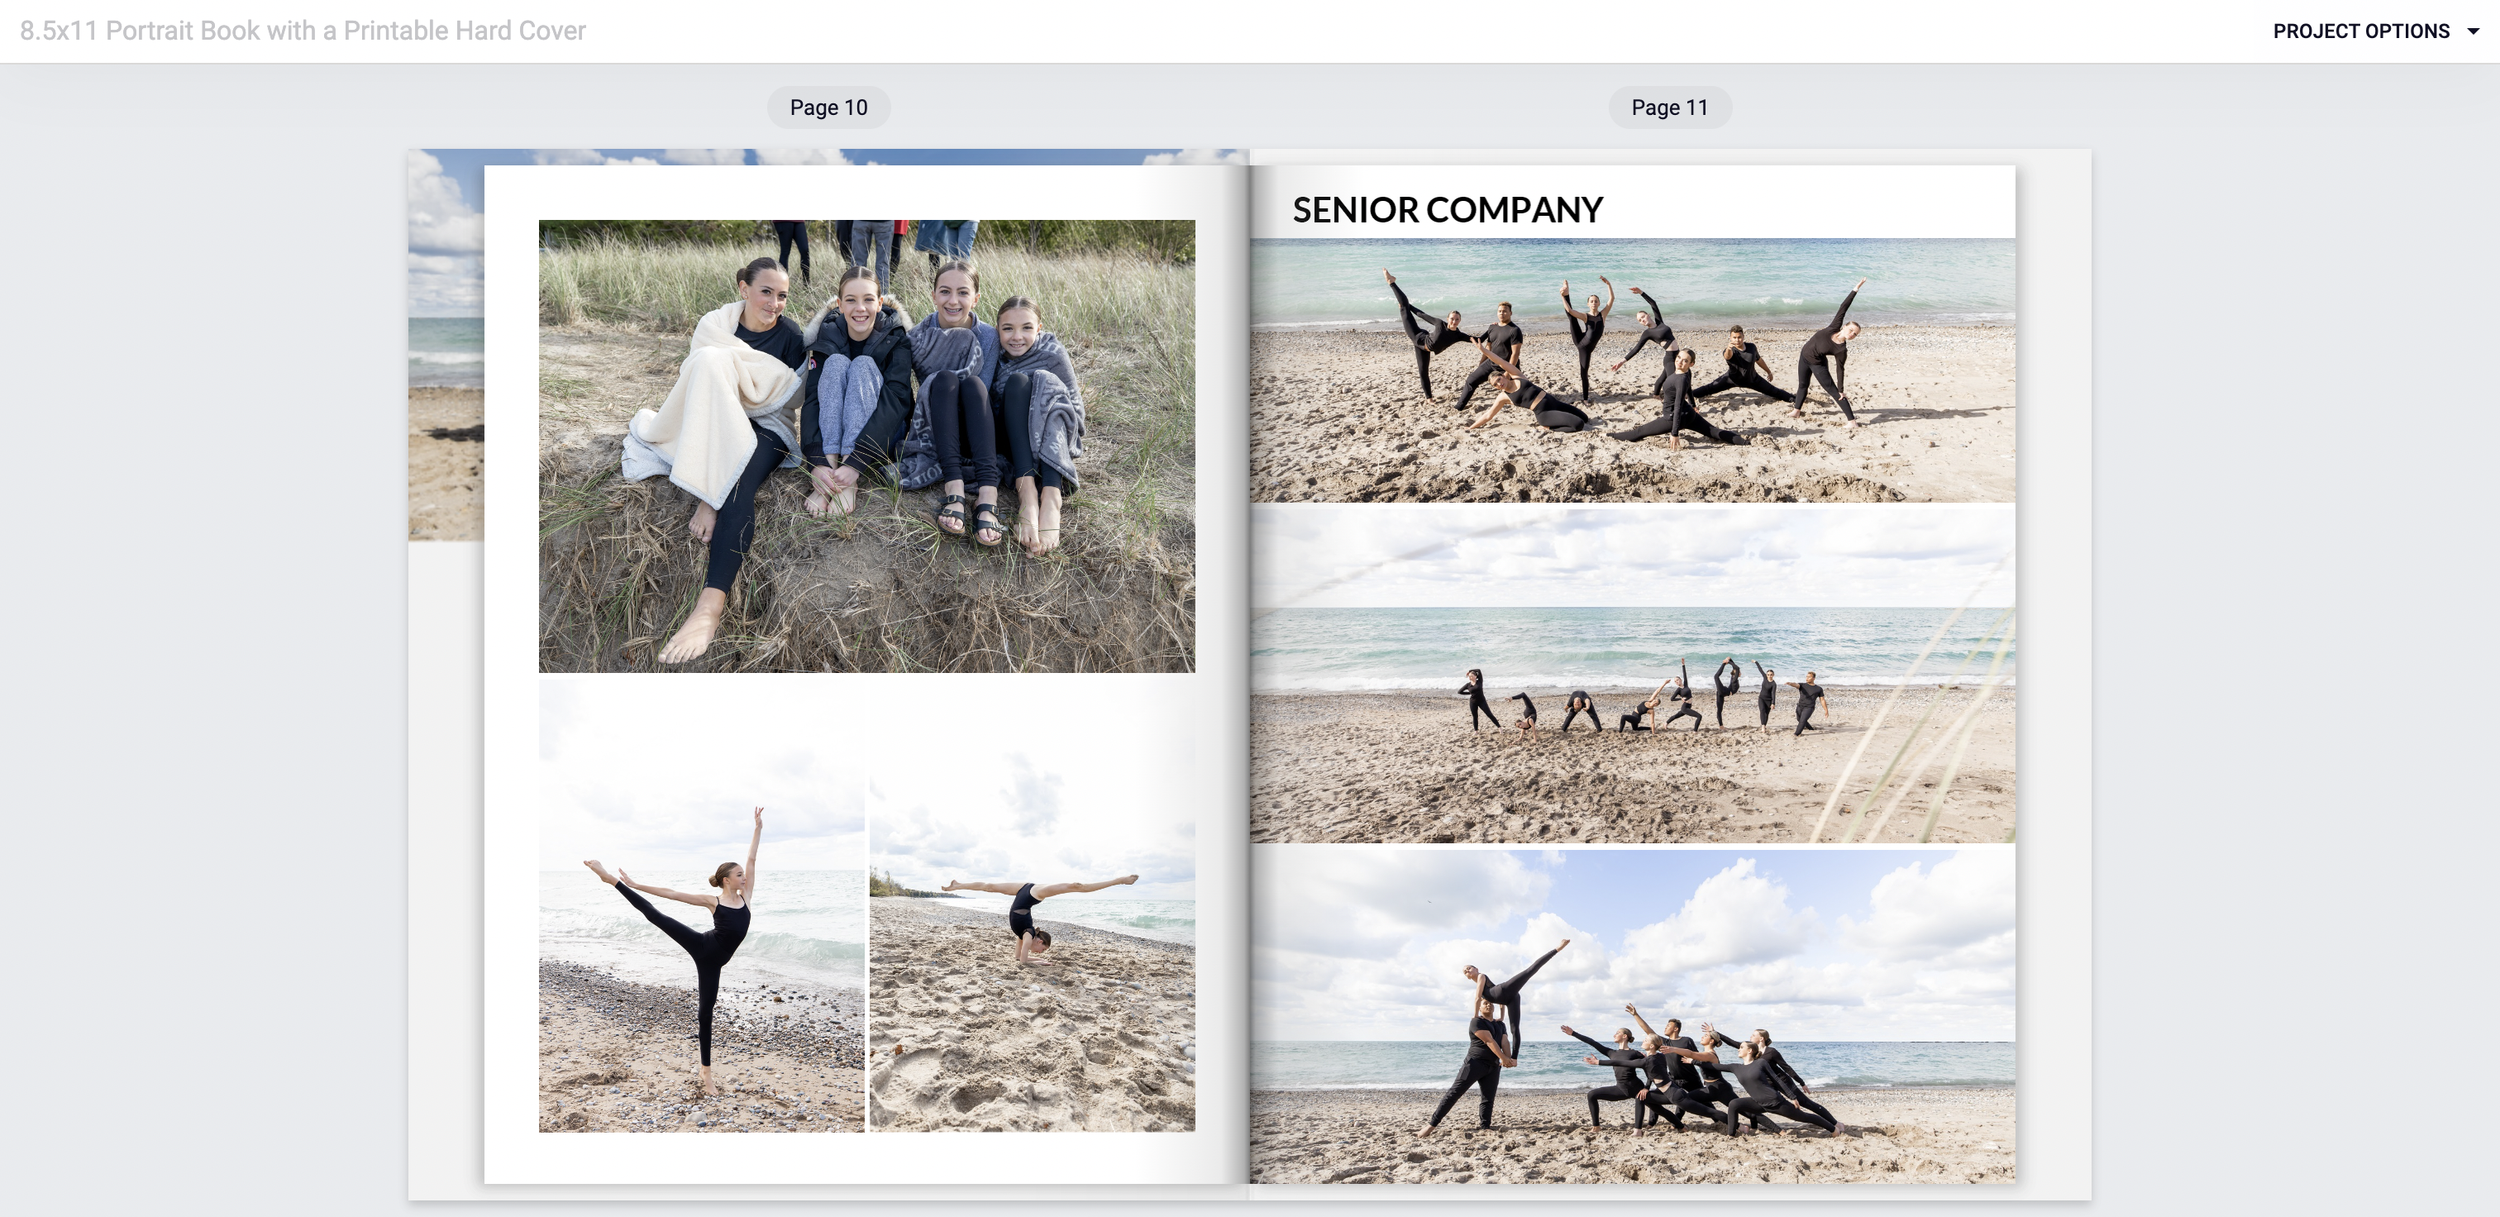Click the arrow beside PROJECT OPTIONS
Image resolution: width=2500 pixels, height=1217 pixels.
(x=2473, y=31)
